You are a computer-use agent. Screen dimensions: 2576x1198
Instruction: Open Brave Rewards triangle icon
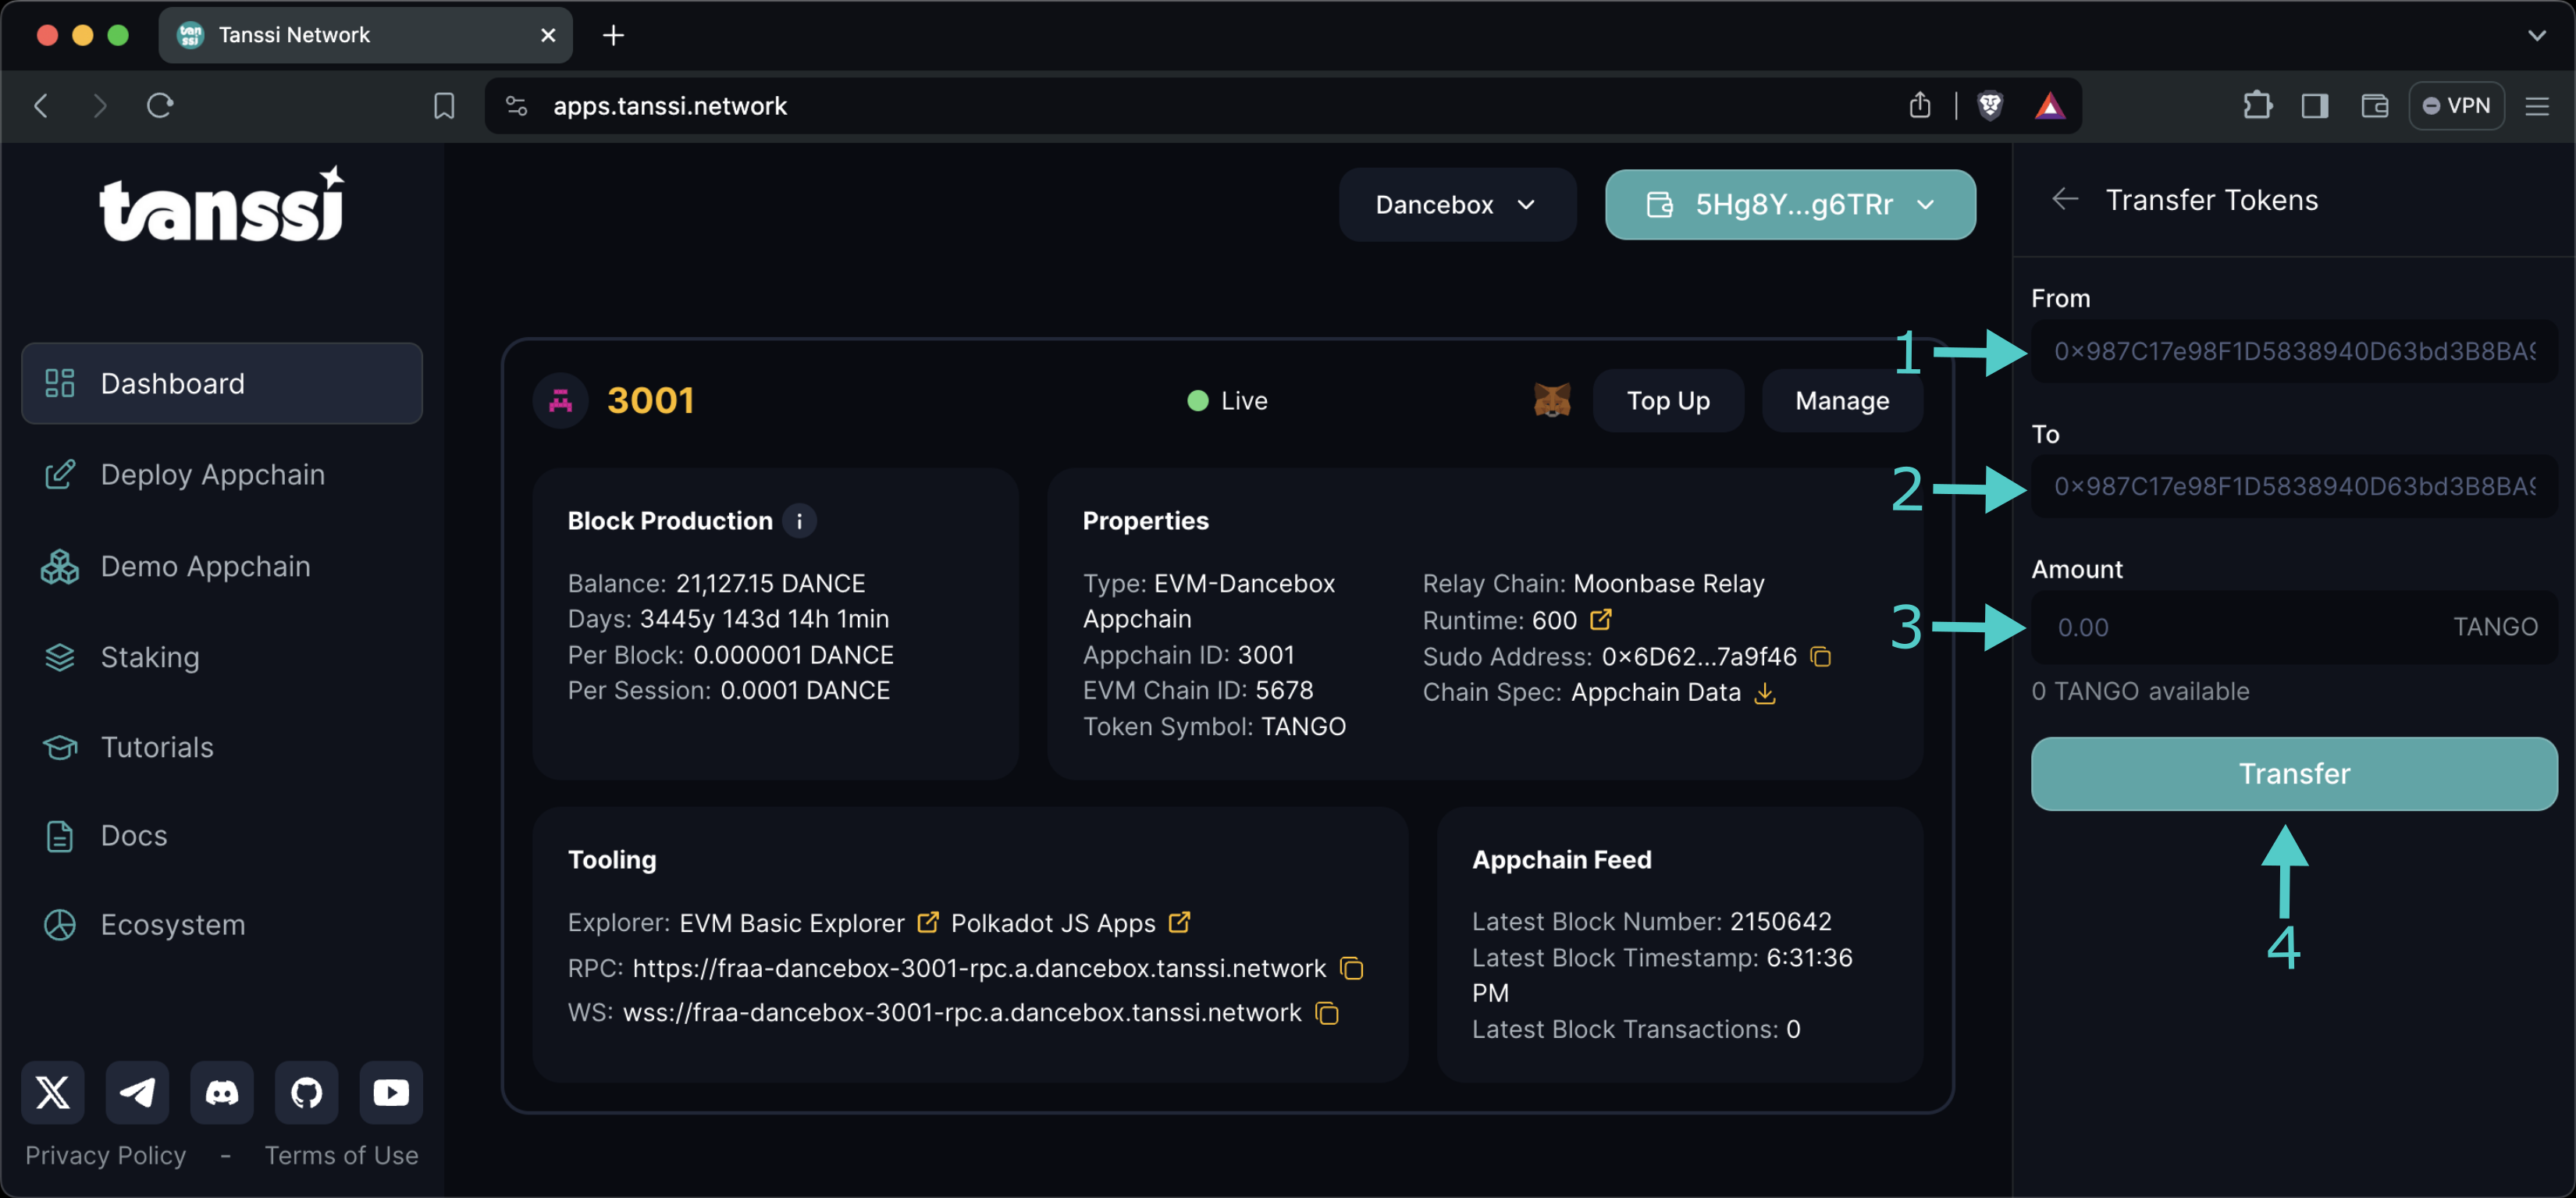coord(2050,106)
